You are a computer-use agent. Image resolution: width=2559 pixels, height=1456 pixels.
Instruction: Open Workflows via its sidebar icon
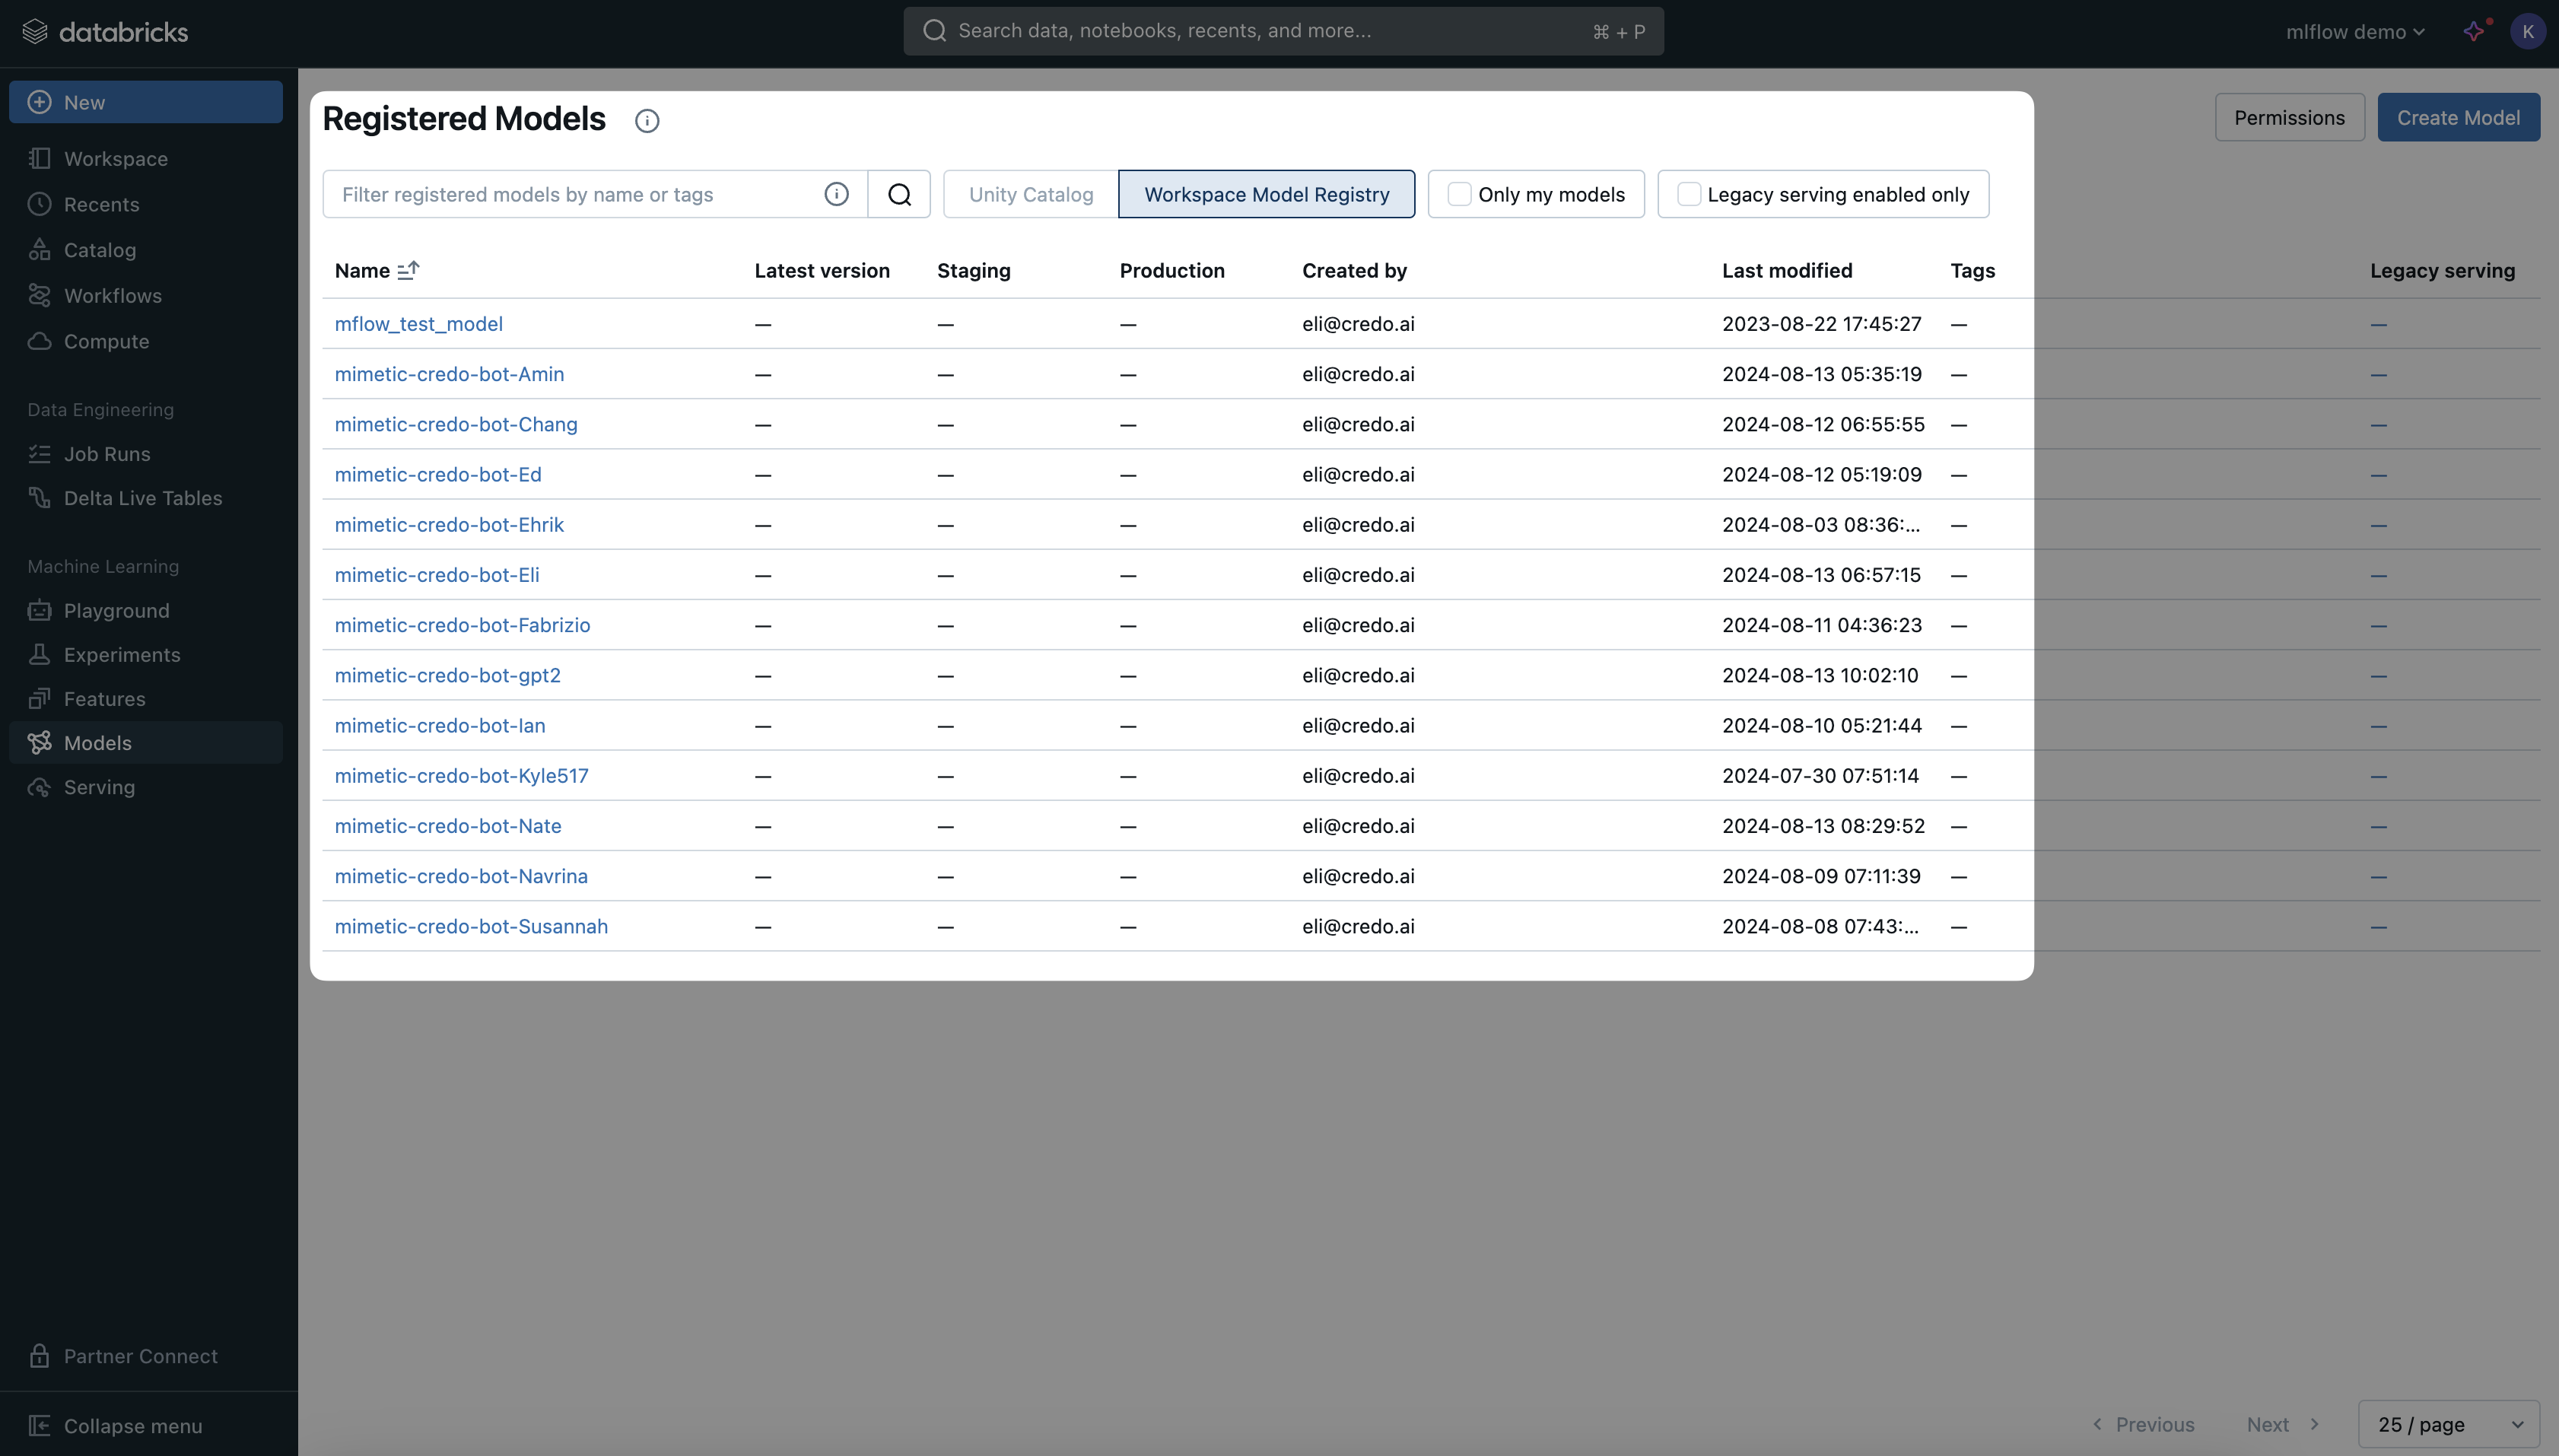pos(40,295)
